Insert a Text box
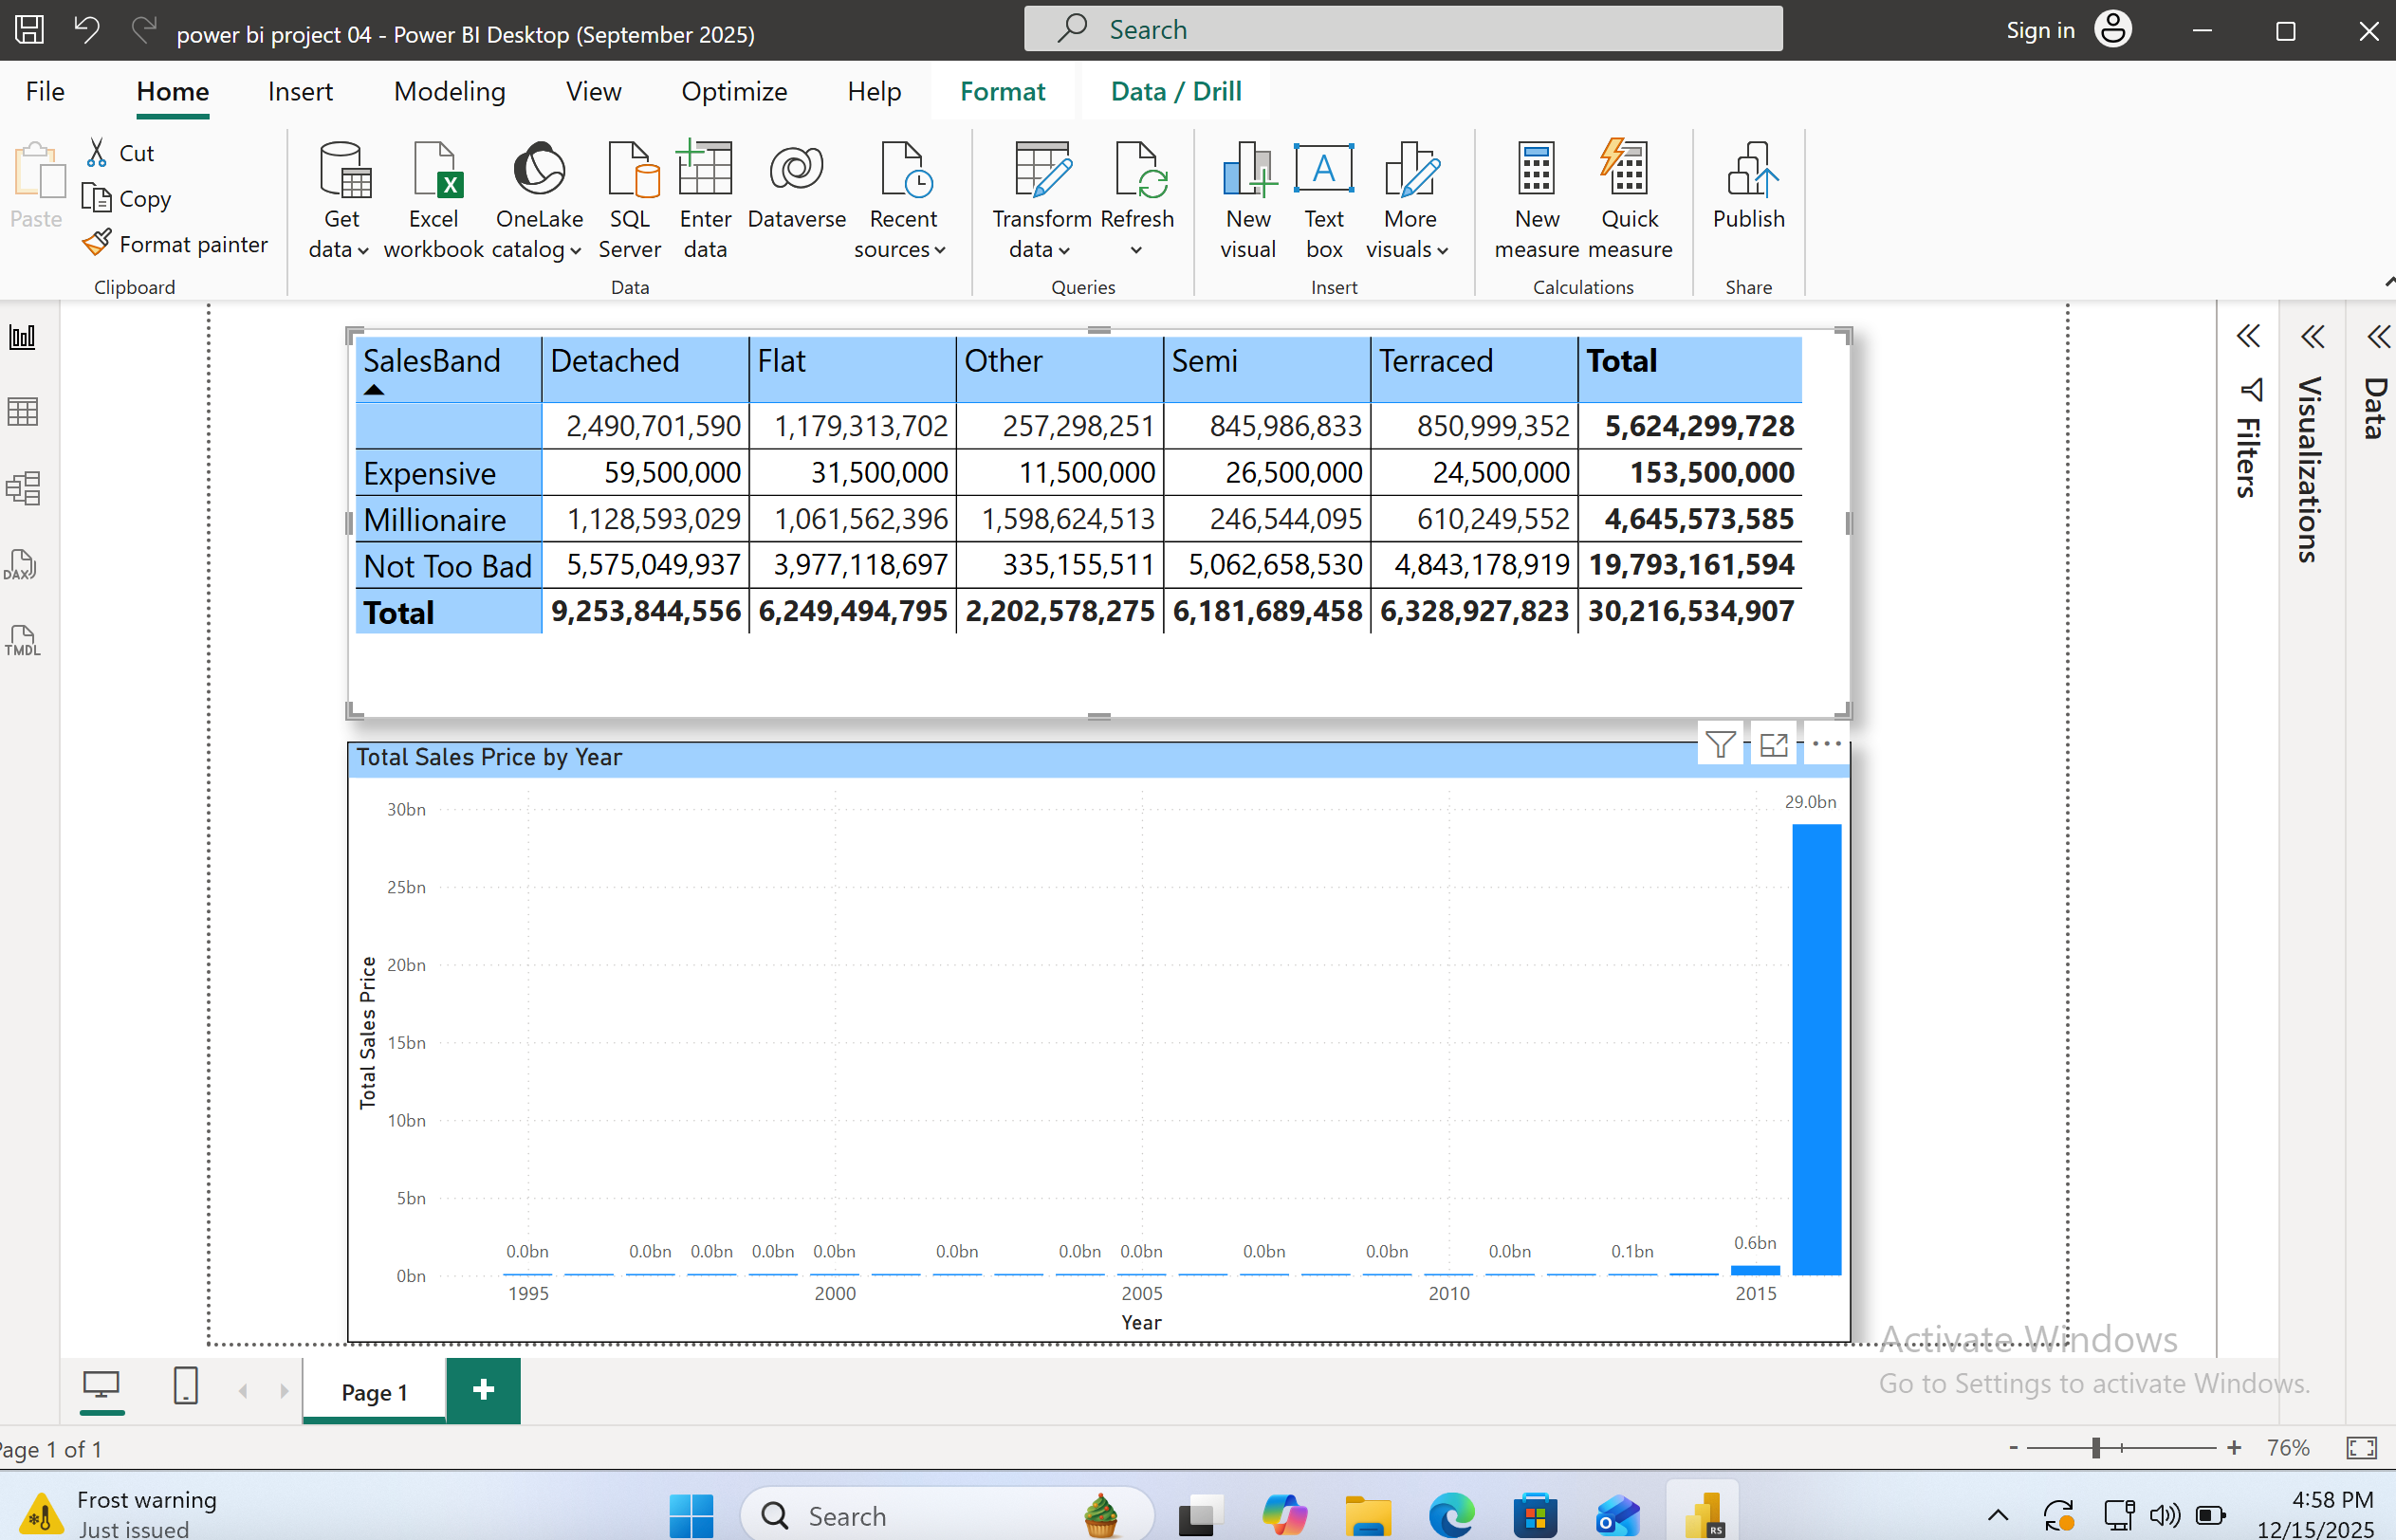The image size is (2396, 1540). (1323, 198)
